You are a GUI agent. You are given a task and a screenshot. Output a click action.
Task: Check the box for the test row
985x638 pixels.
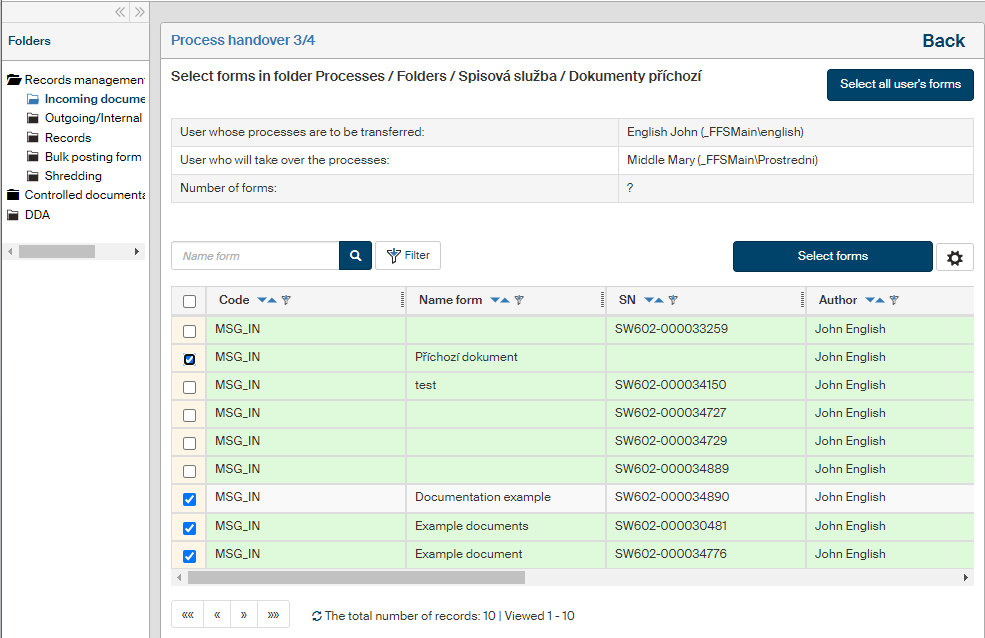click(x=190, y=387)
